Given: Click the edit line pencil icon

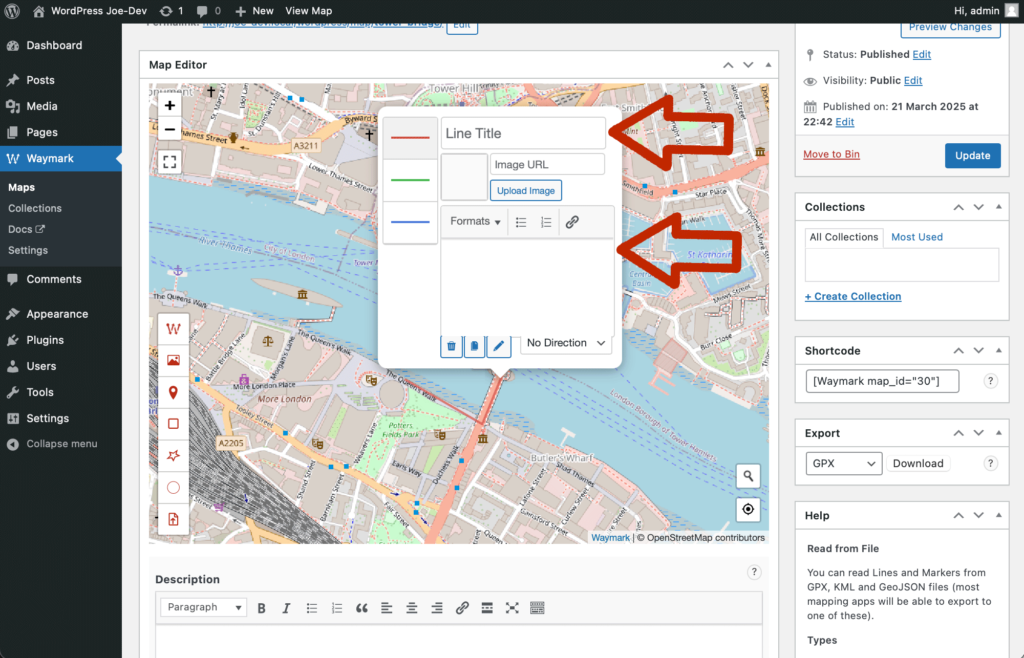Looking at the screenshot, I should coord(499,346).
